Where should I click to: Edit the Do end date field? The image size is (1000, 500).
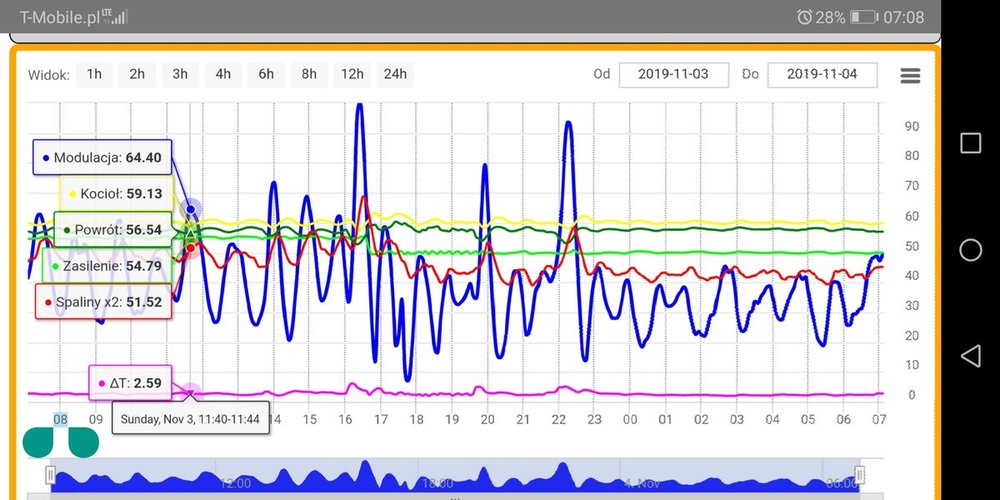tap(822, 75)
